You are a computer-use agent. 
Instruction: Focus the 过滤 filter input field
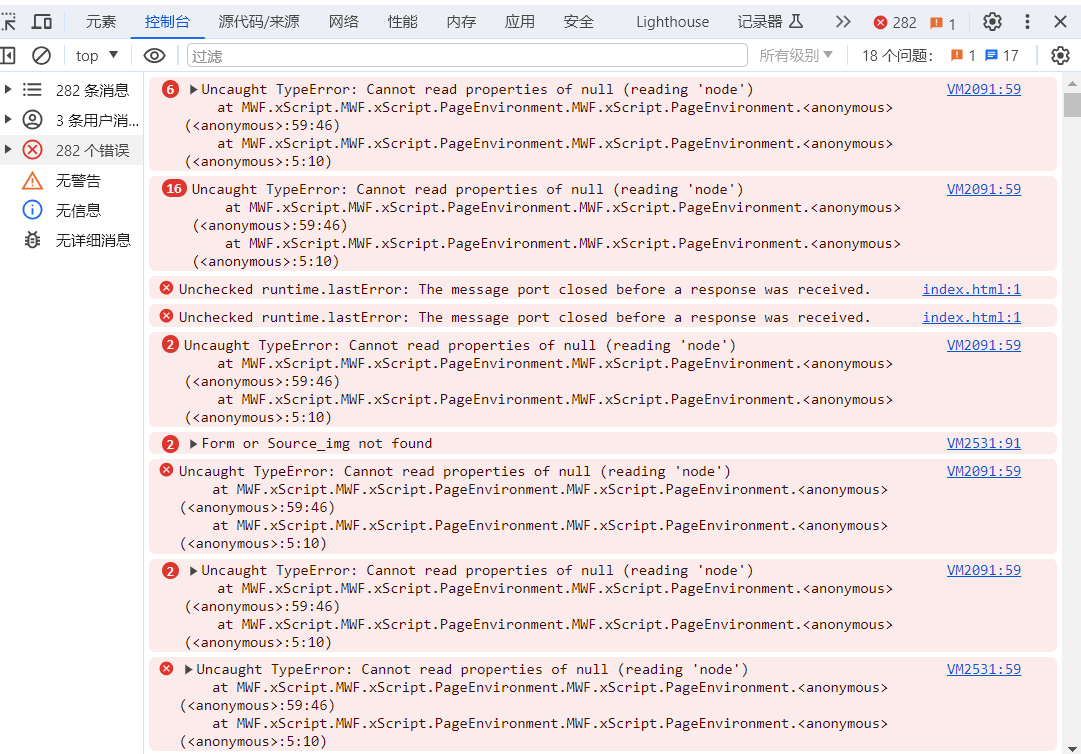point(467,56)
